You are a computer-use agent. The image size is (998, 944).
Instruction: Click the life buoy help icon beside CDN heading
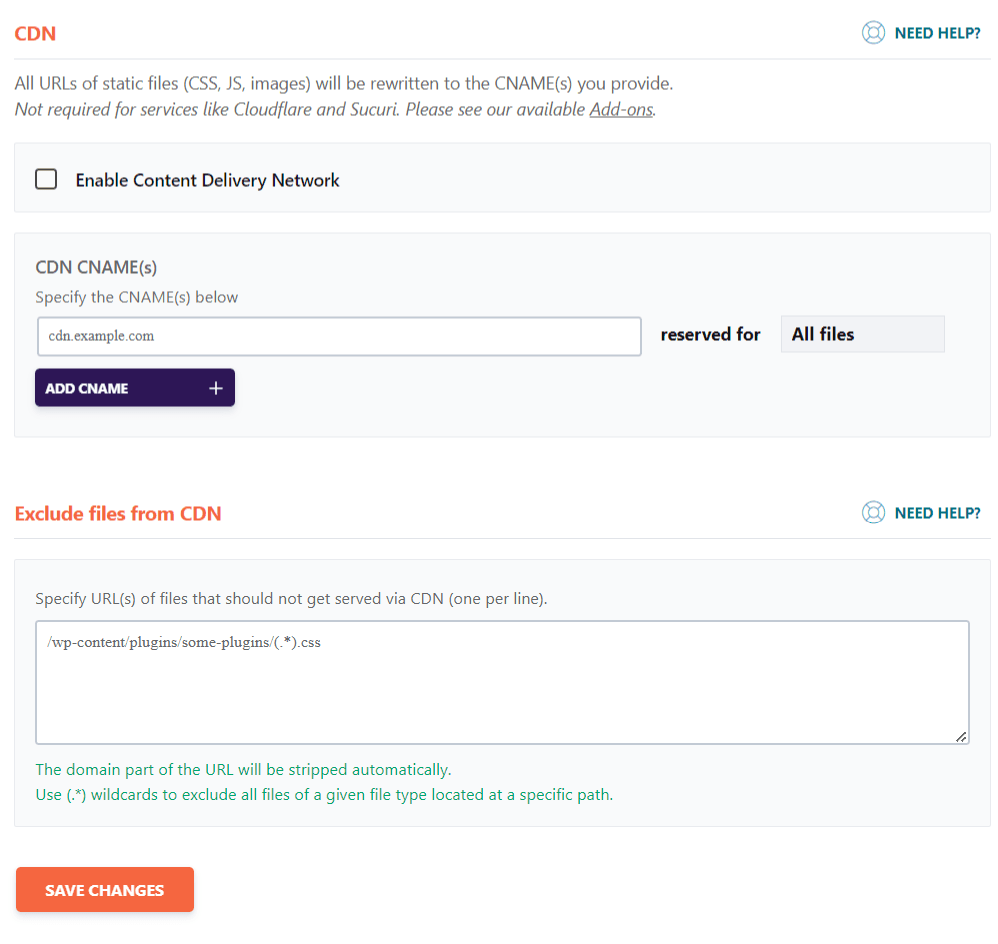pos(873,32)
